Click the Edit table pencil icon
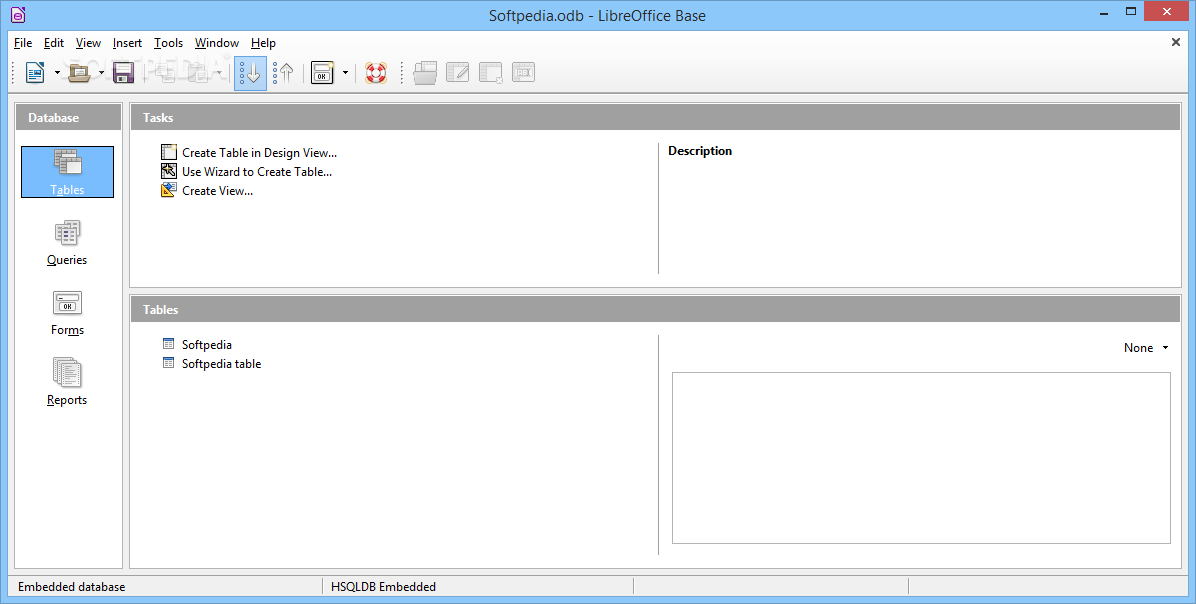Screen dimensions: 1196x604 pos(458,72)
